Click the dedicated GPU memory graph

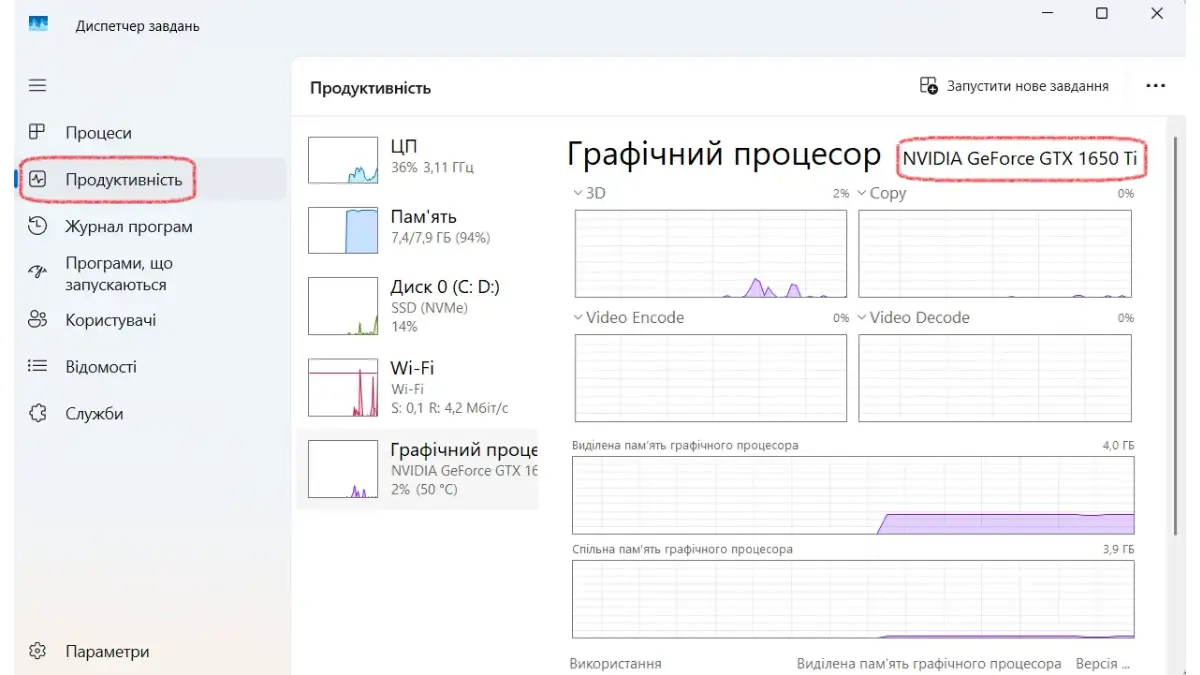click(x=853, y=495)
